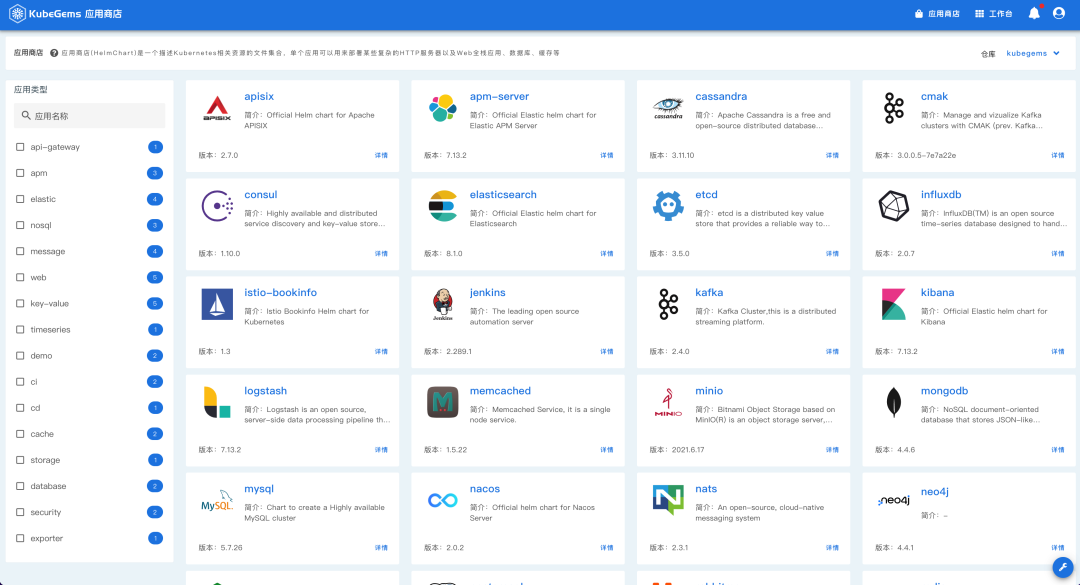This screenshot has width=1080, height=585.
Task: Click the KubeGems logo icon
Action: click(17, 14)
